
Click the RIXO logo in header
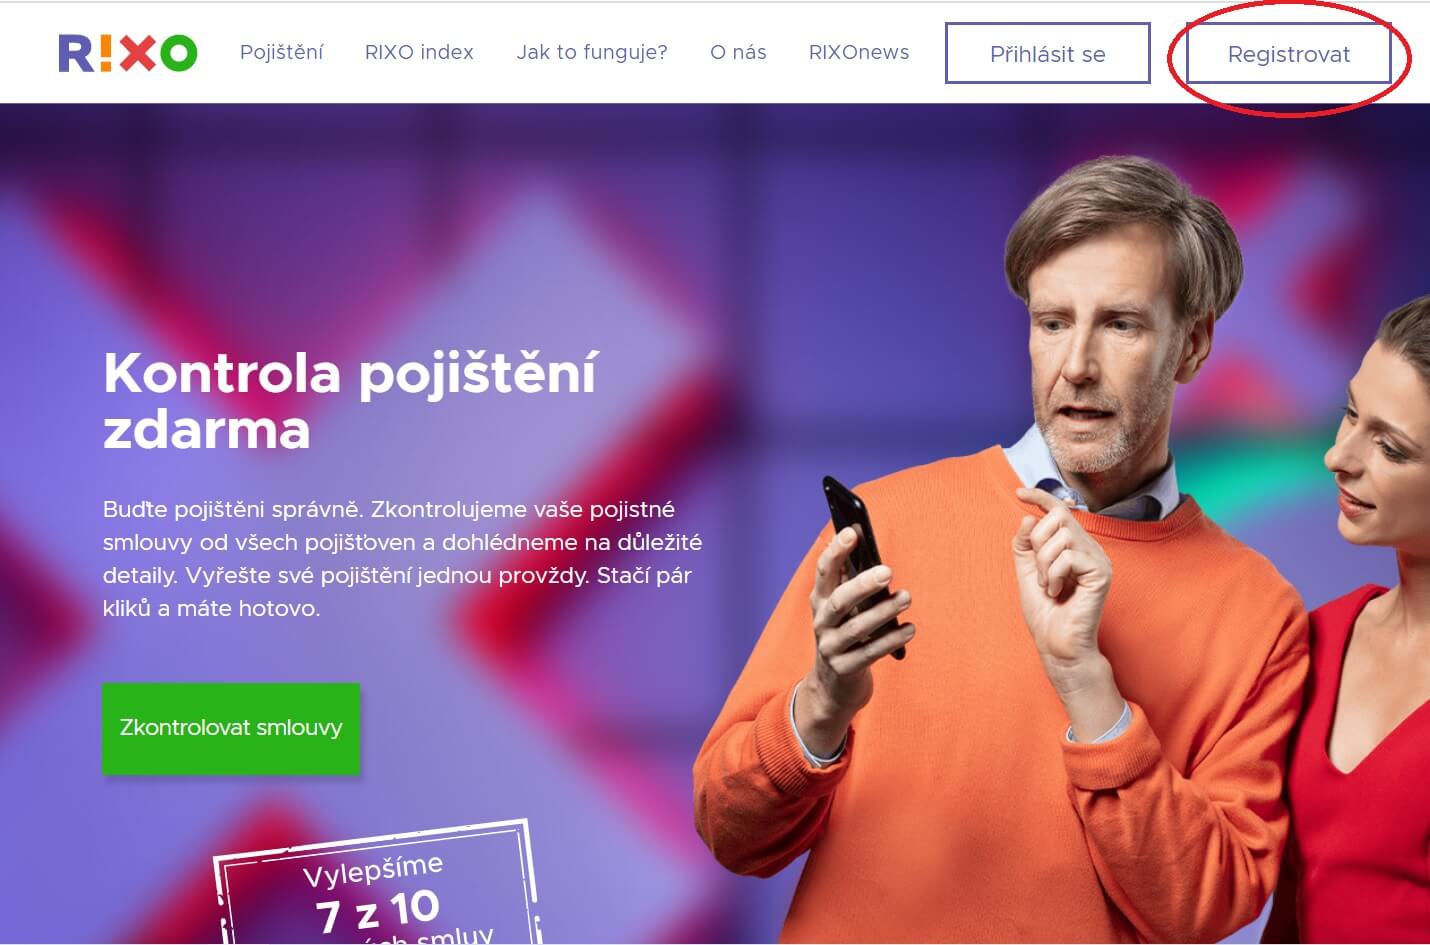point(128,53)
